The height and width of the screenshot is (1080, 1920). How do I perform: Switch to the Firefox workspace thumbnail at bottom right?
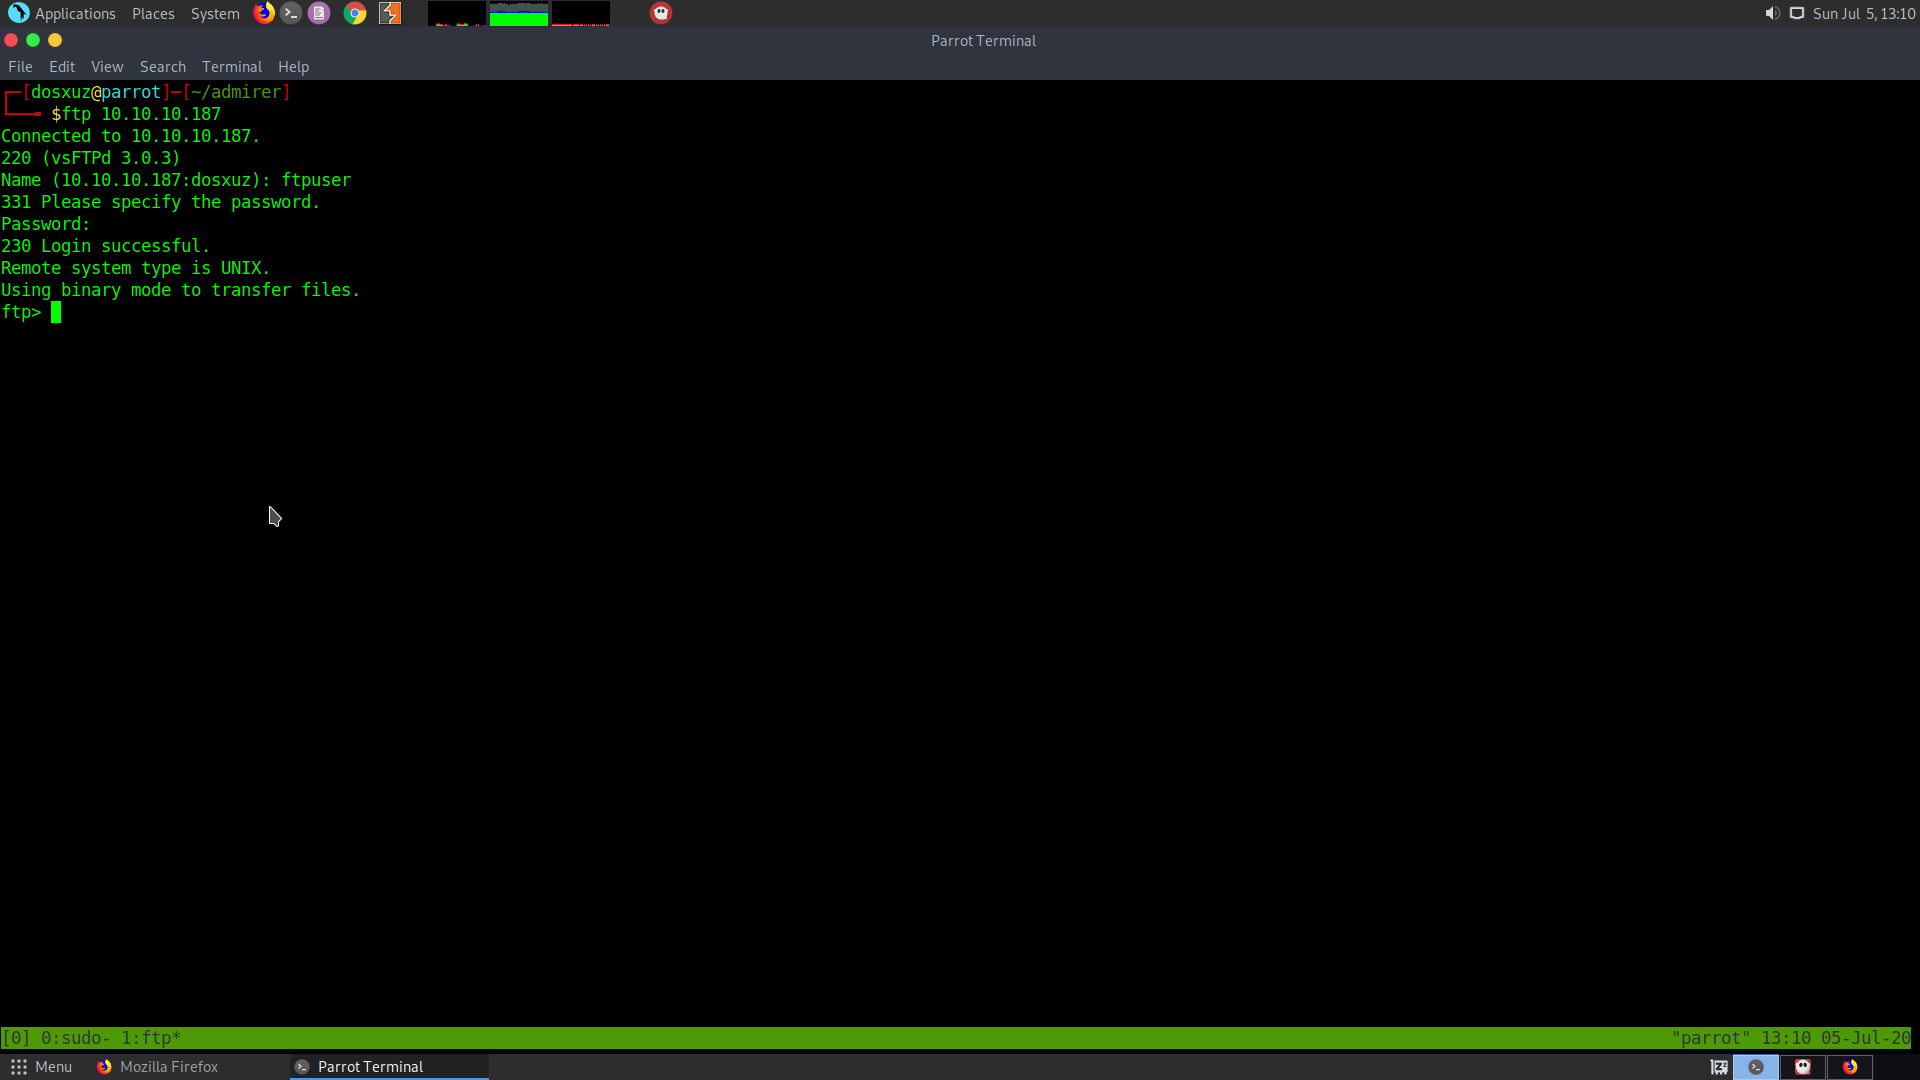(1849, 1067)
